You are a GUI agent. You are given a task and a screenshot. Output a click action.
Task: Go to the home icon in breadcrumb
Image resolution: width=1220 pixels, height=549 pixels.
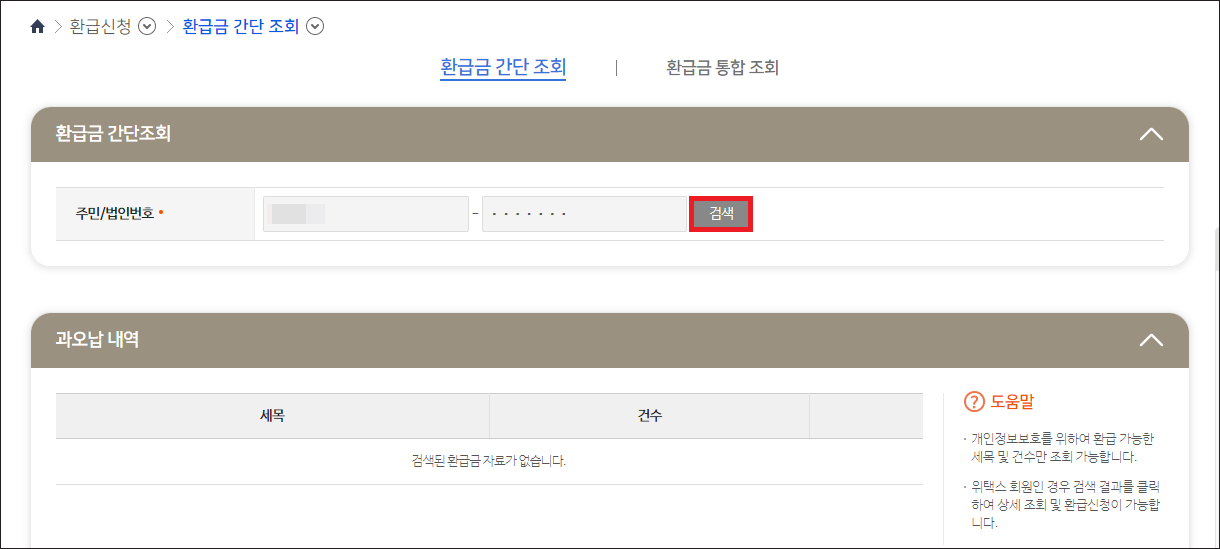point(38,27)
